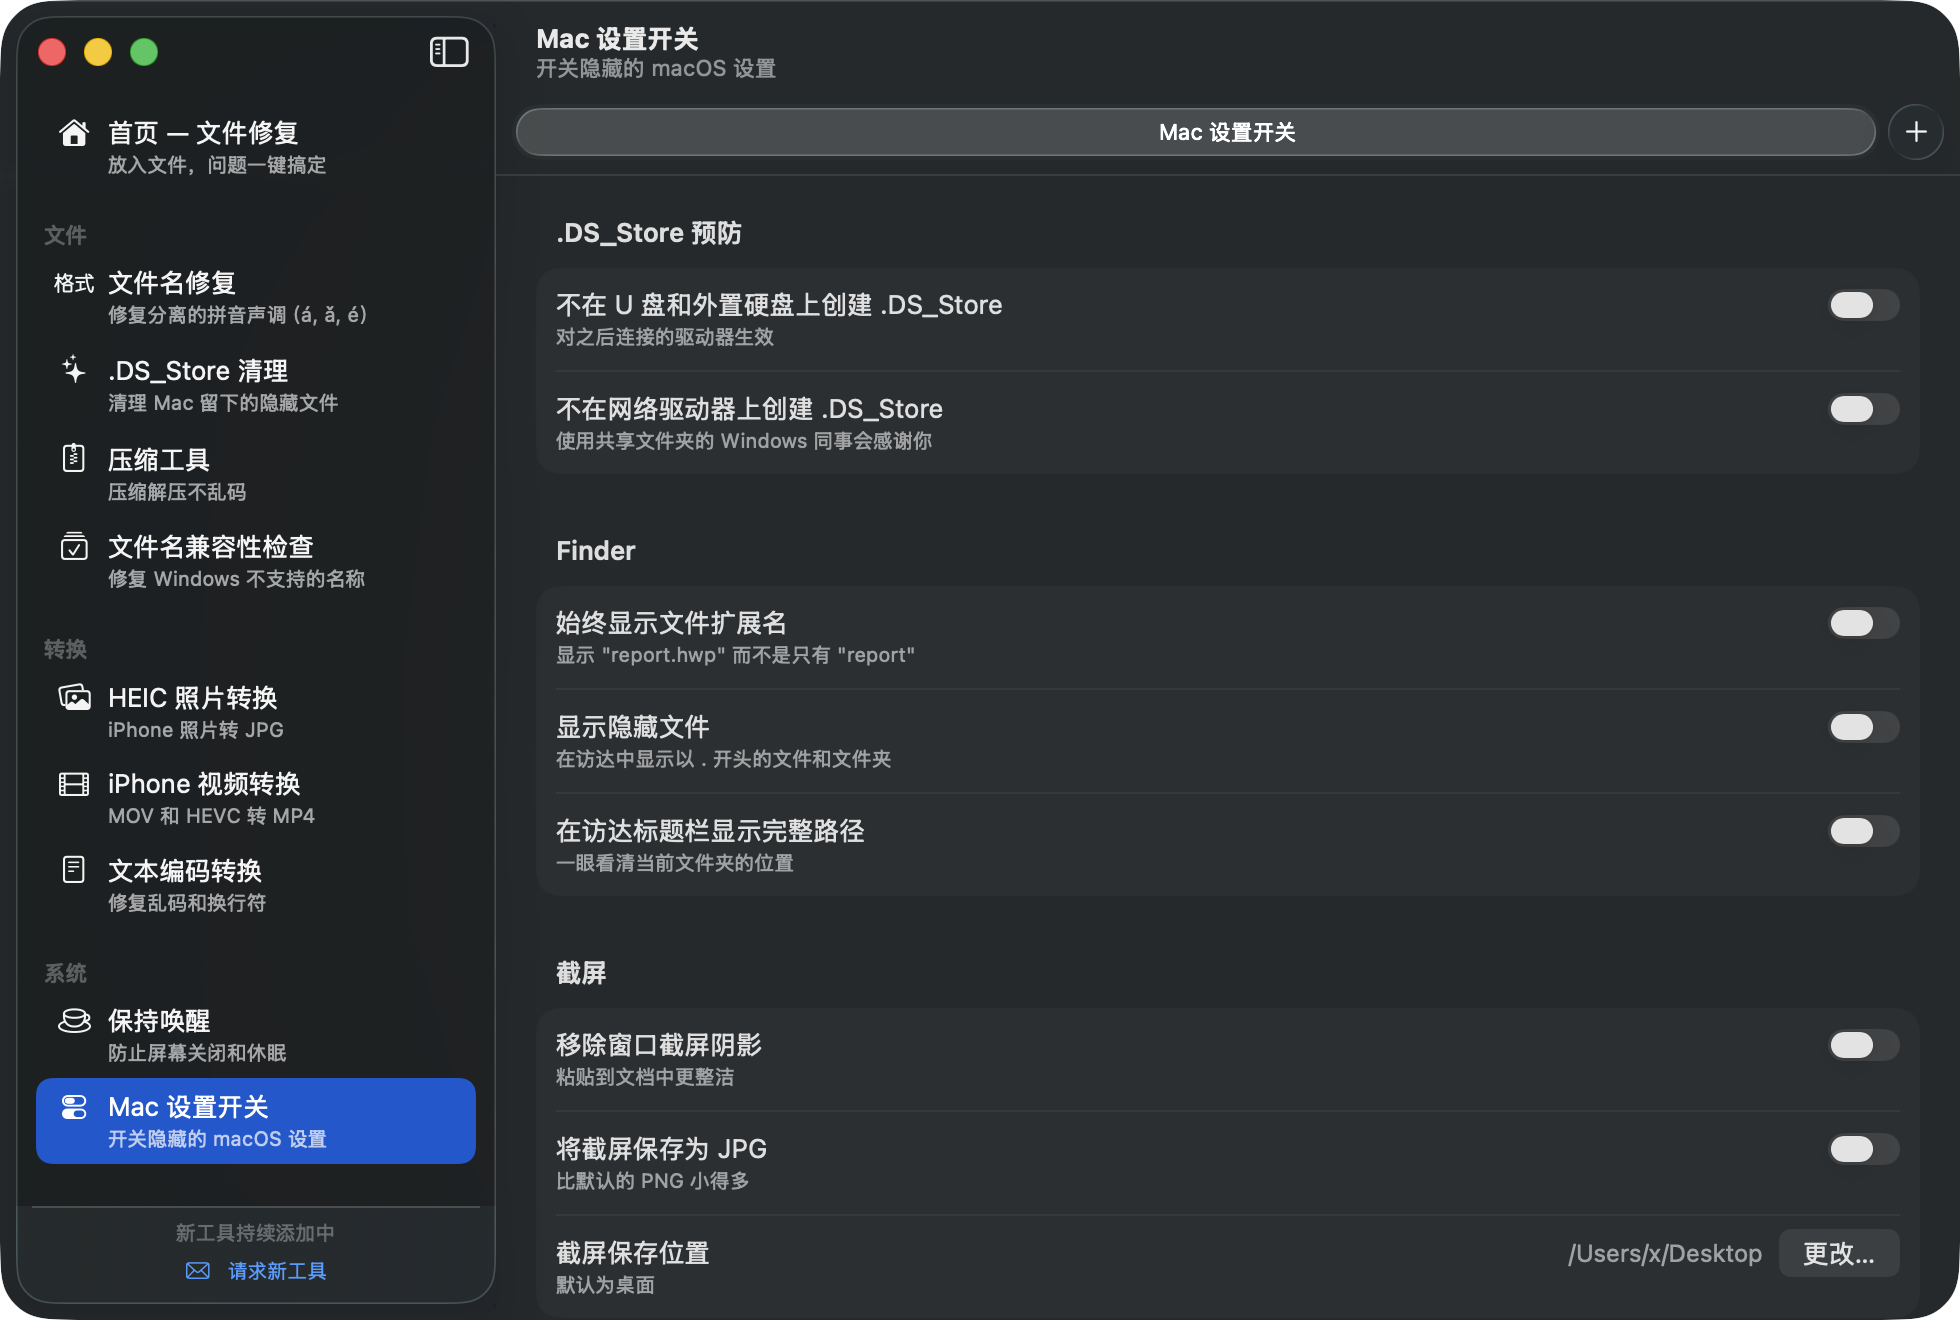Select Mac 设置开关 in sidebar
Screen dimensions: 1960x1320
pos(256,1121)
